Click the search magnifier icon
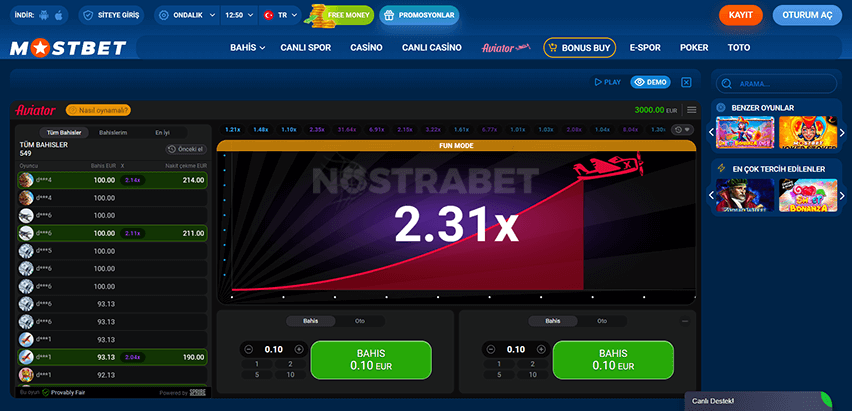 pyautogui.click(x=726, y=84)
